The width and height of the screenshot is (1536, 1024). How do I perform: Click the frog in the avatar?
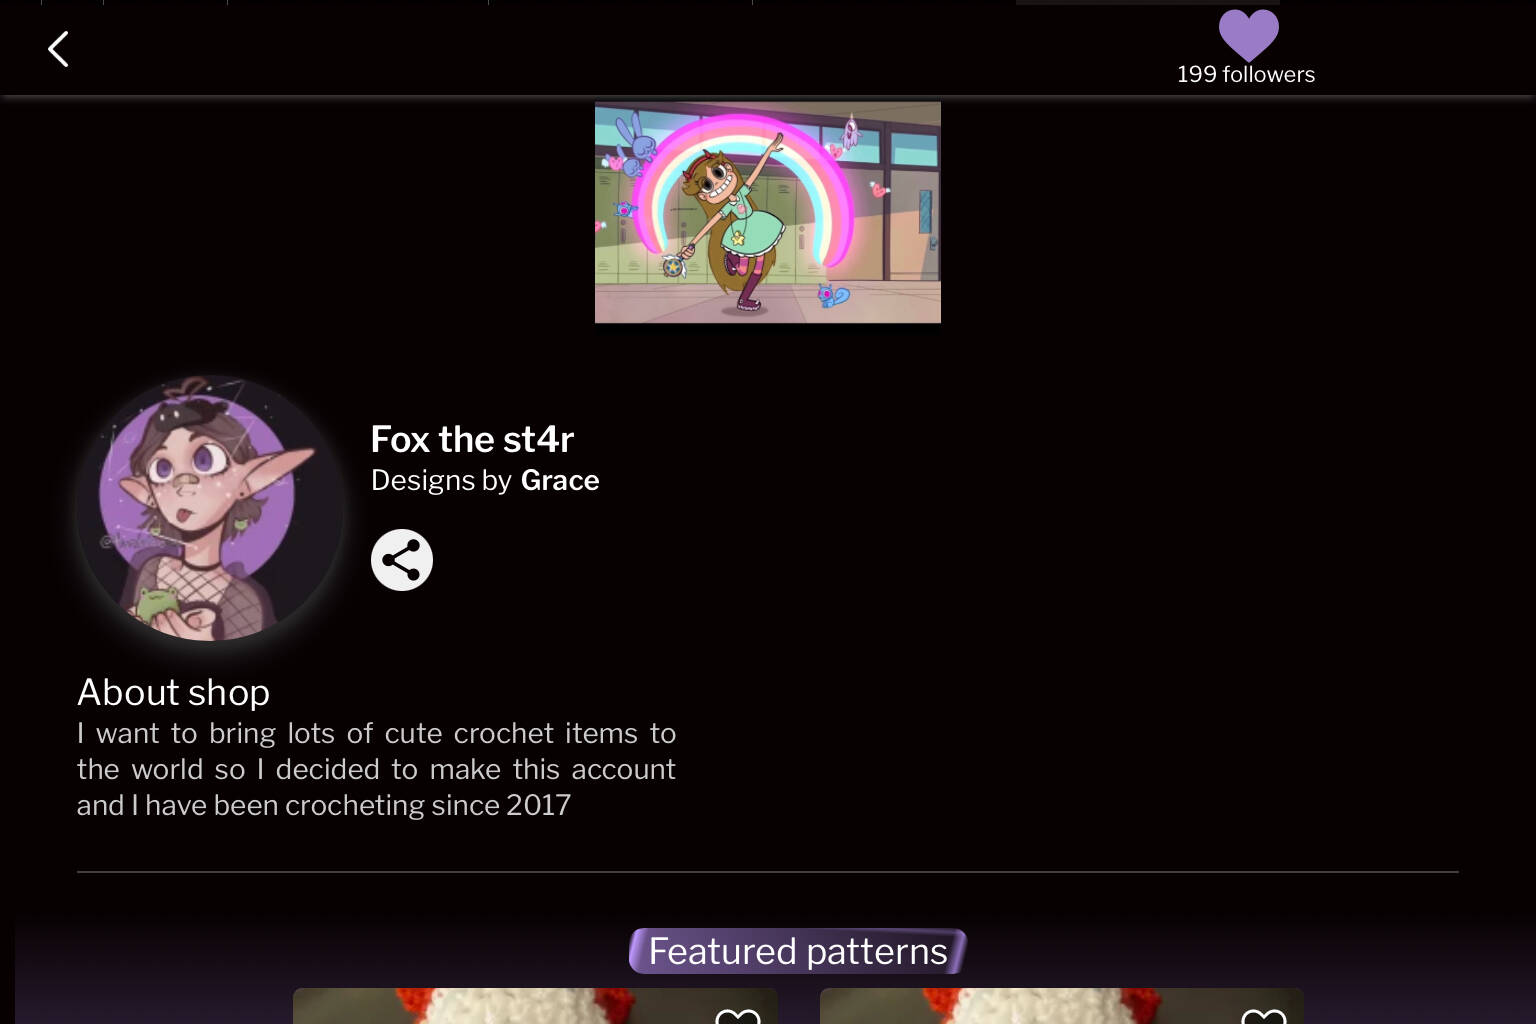tap(160, 603)
